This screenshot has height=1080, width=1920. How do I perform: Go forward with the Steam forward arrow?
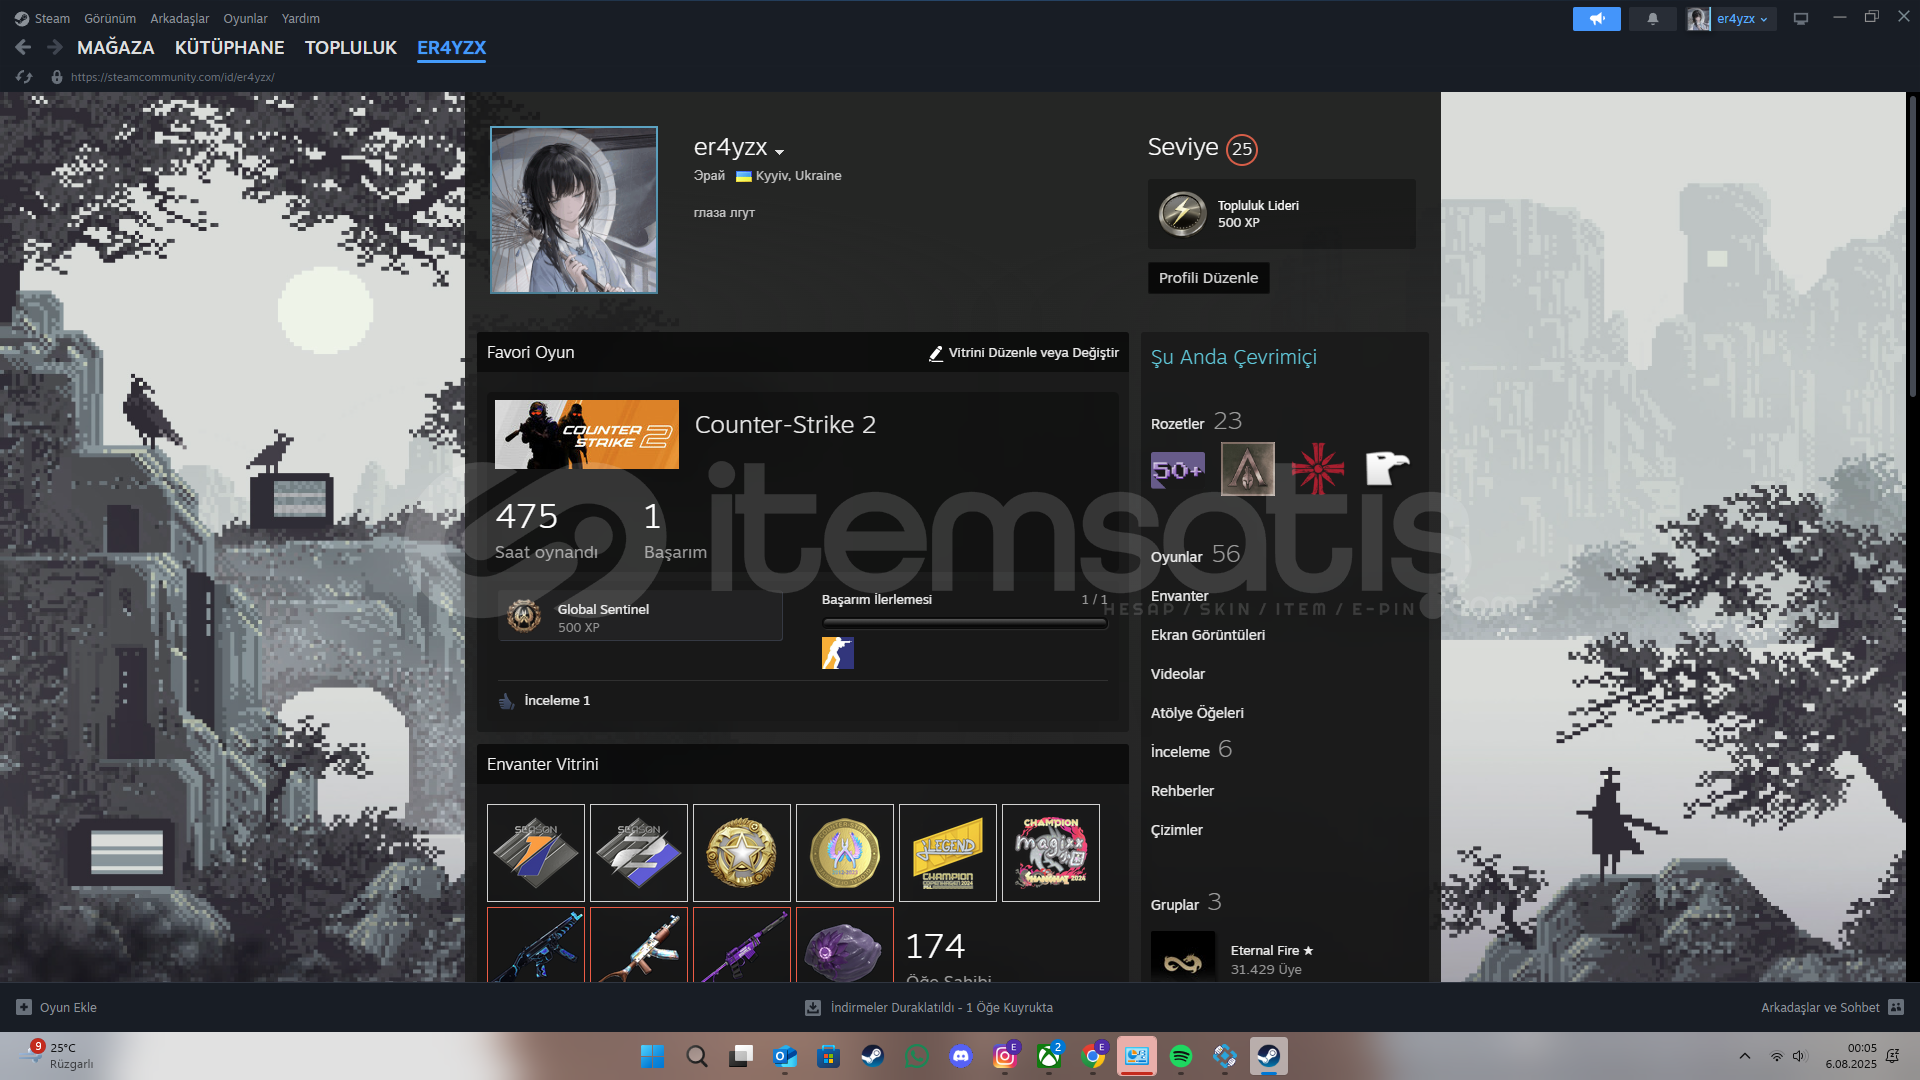click(55, 47)
